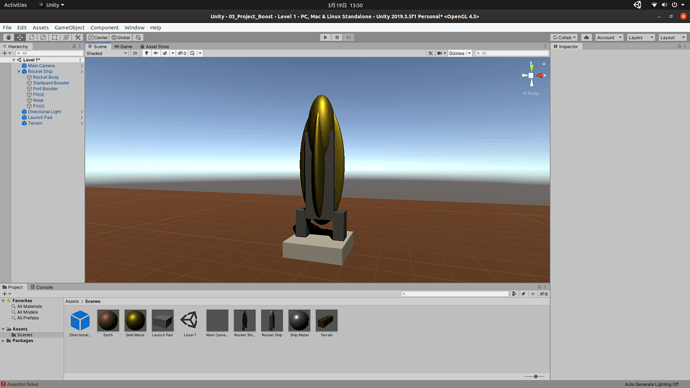Screen dimensions: 690x388
Task: Select Starboard Booster object
Action: point(51,83)
